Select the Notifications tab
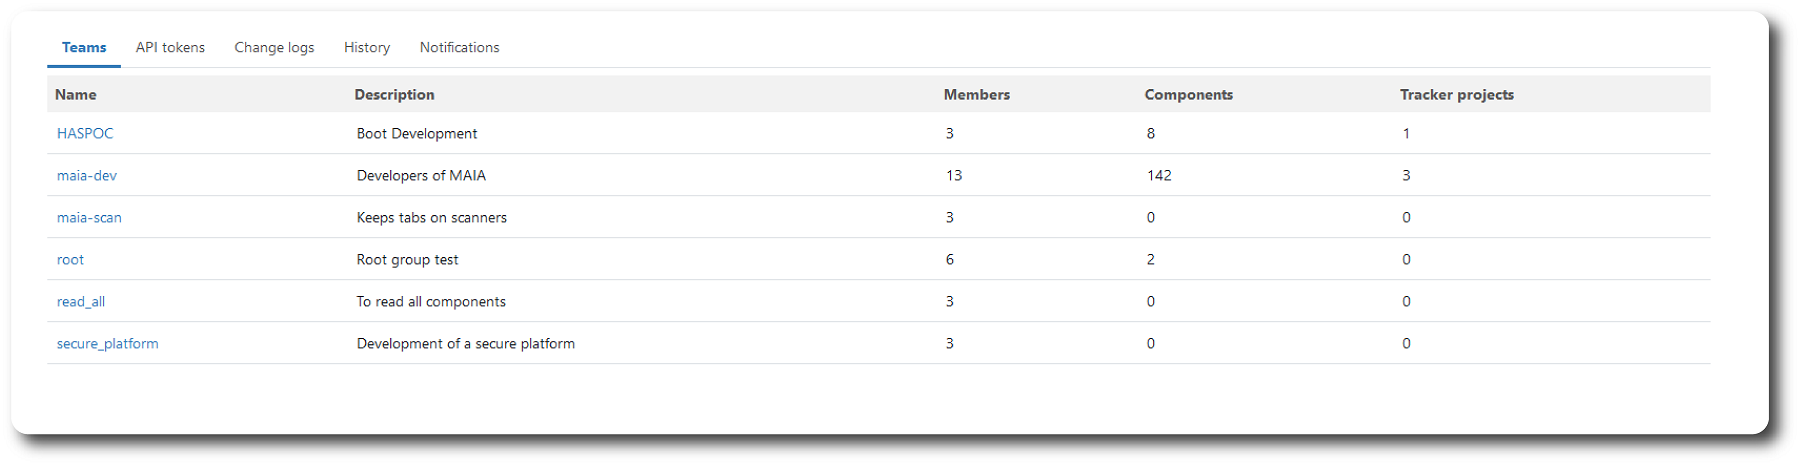The width and height of the screenshot is (1800, 465). pos(459,48)
